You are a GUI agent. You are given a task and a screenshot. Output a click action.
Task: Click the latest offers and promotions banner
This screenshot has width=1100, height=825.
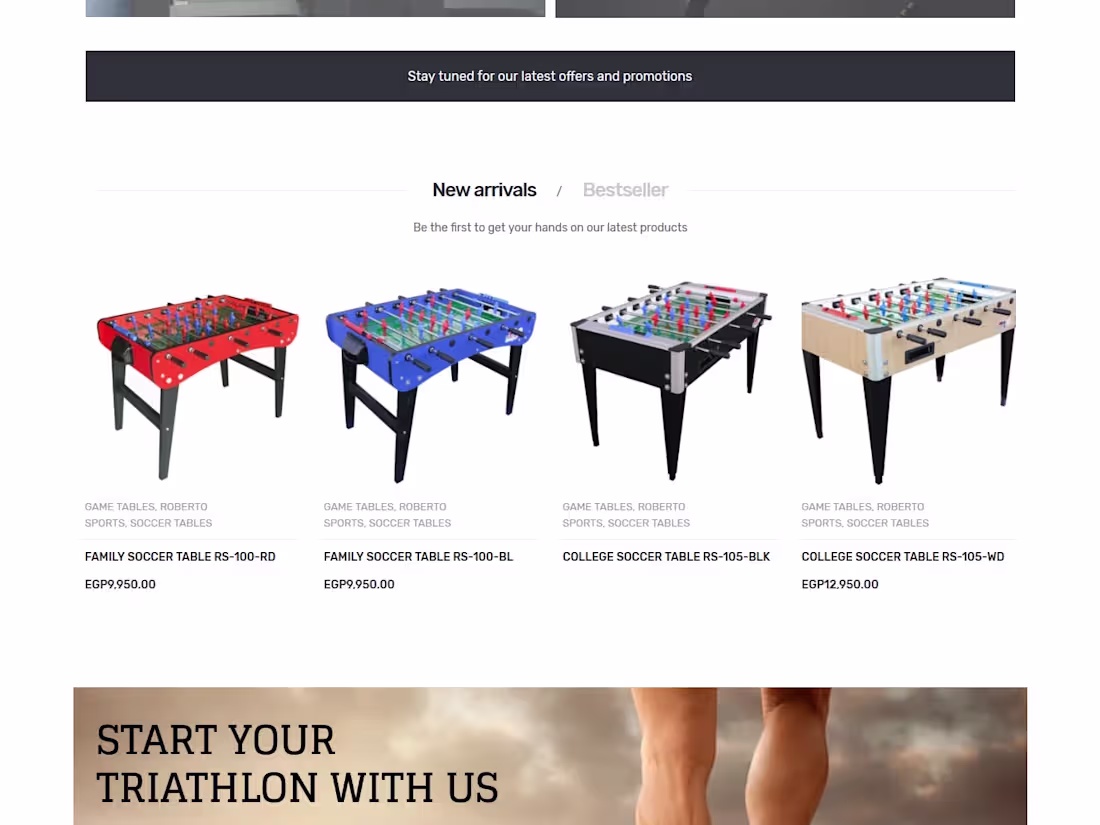tap(550, 76)
